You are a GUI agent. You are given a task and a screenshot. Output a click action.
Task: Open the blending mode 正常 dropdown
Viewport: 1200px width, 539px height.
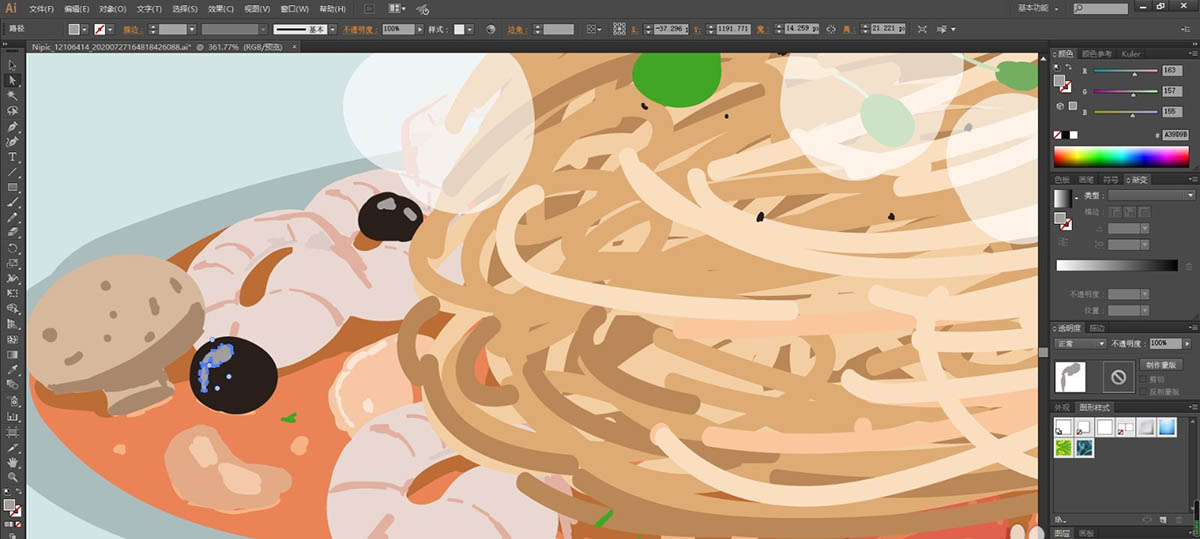point(1081,343)
